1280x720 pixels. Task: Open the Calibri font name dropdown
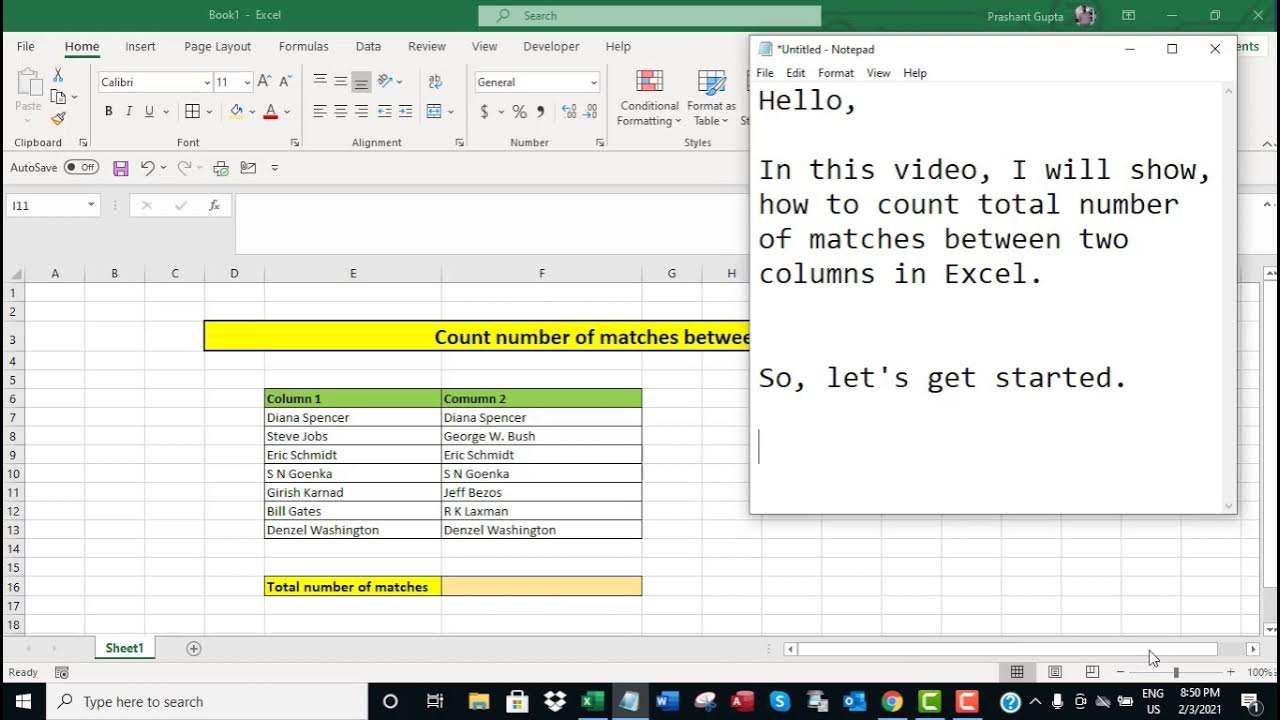(x=207, y=83)
